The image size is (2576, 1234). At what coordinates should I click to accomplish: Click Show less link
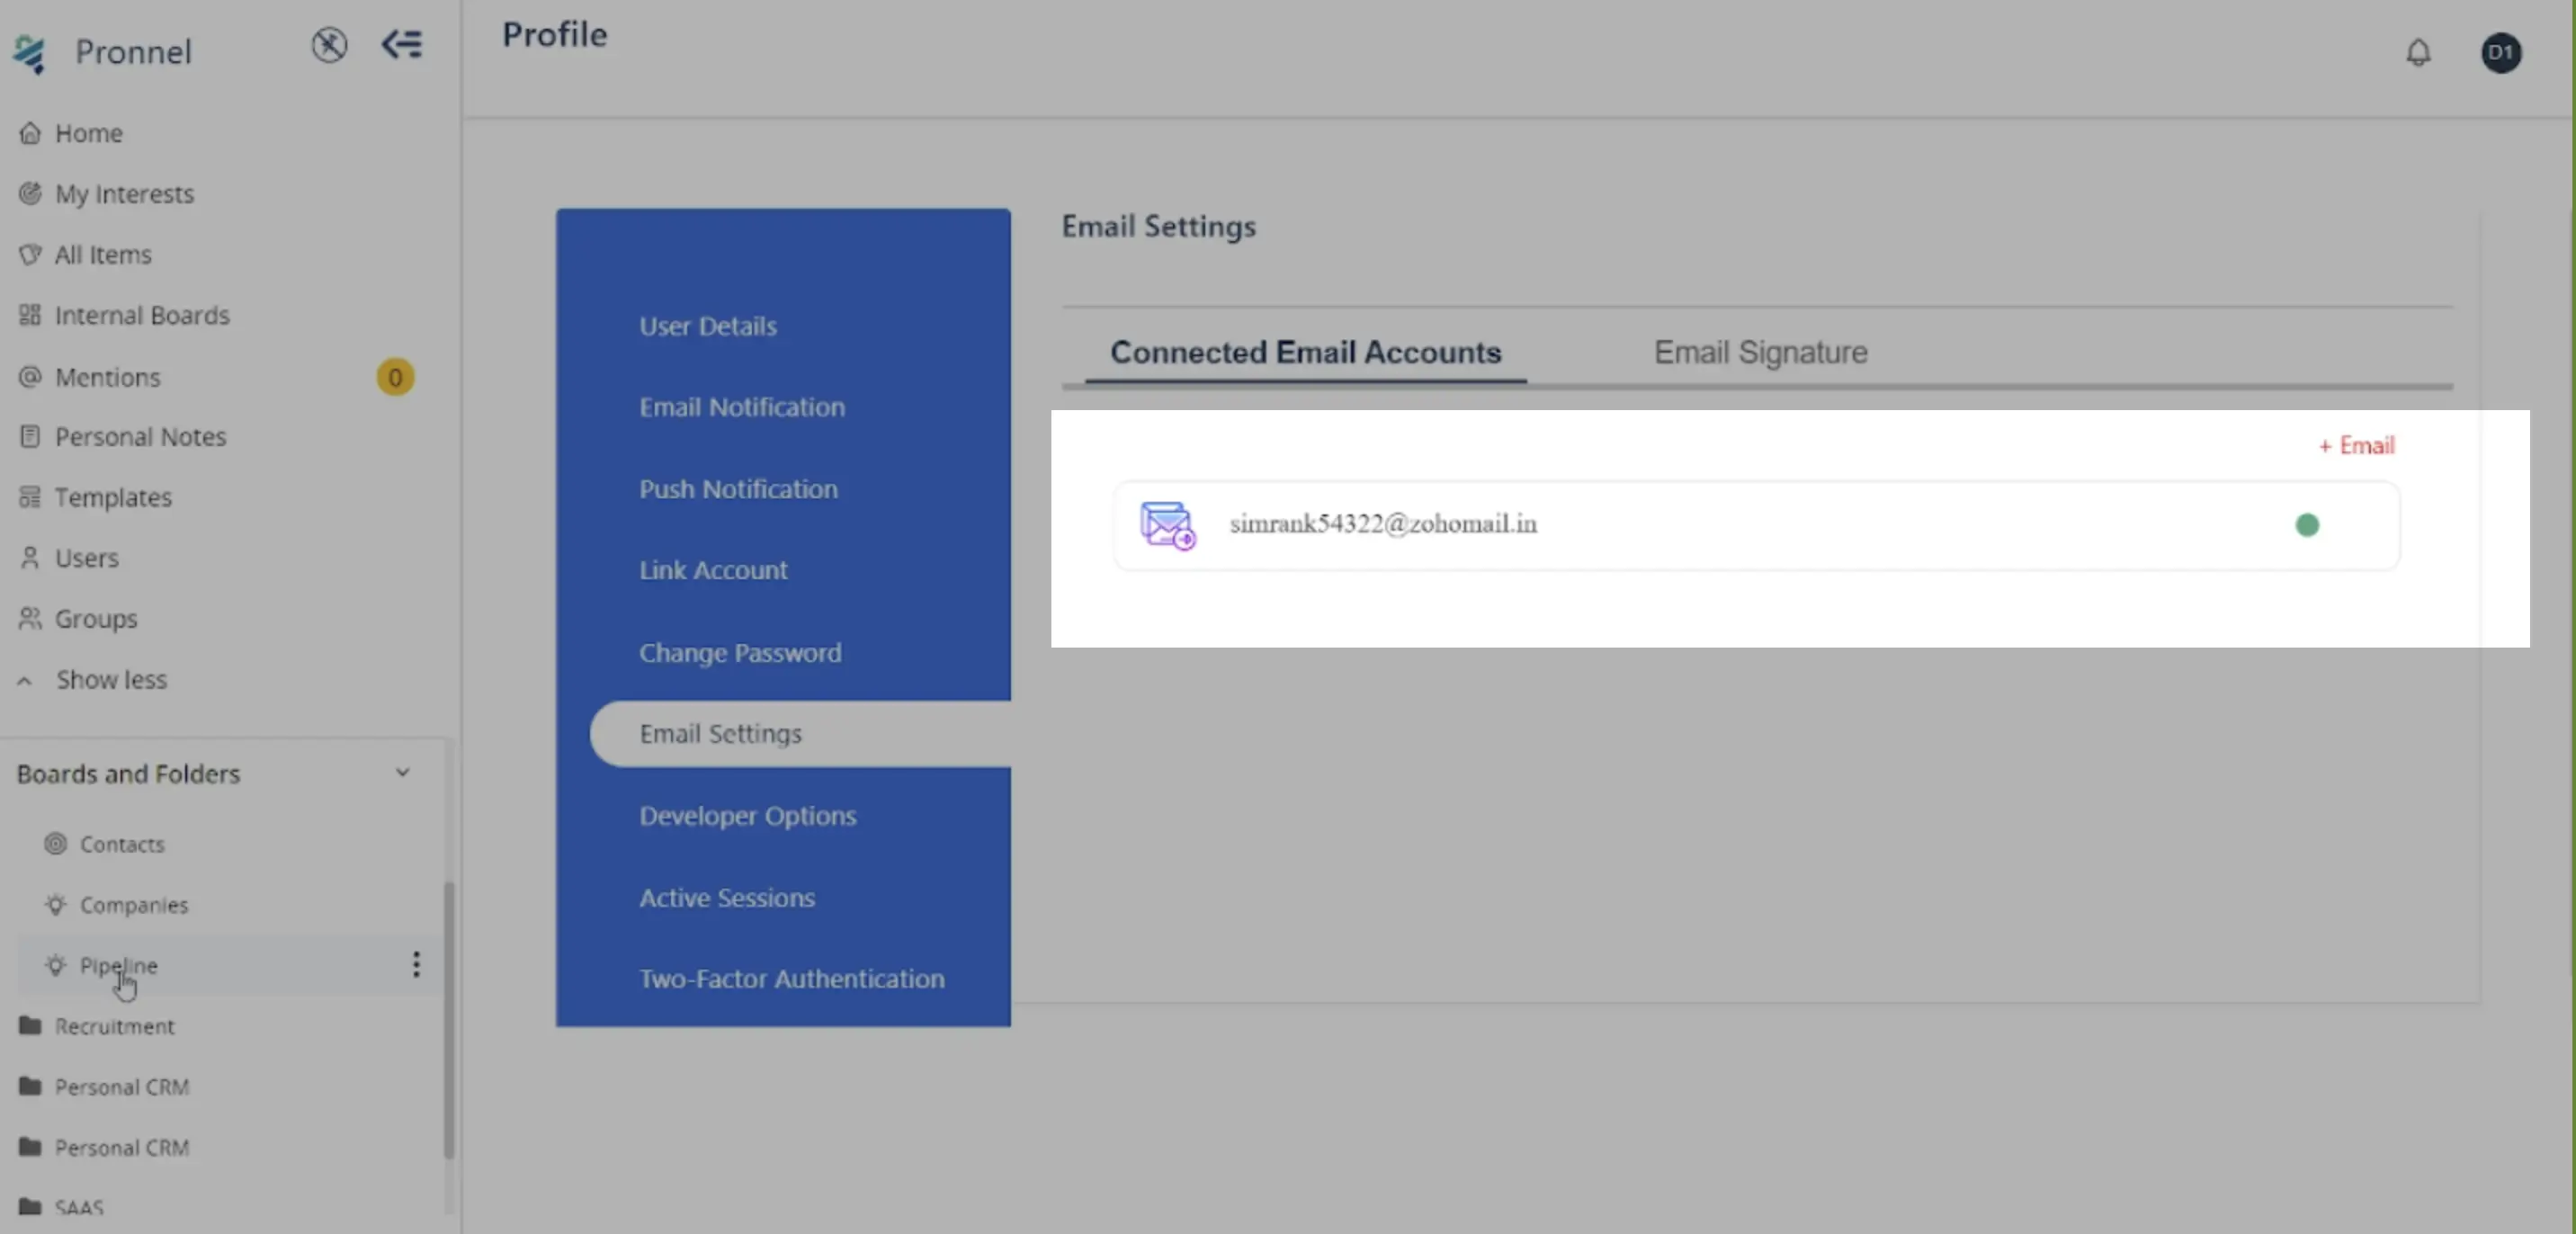[x=111, y=680]
